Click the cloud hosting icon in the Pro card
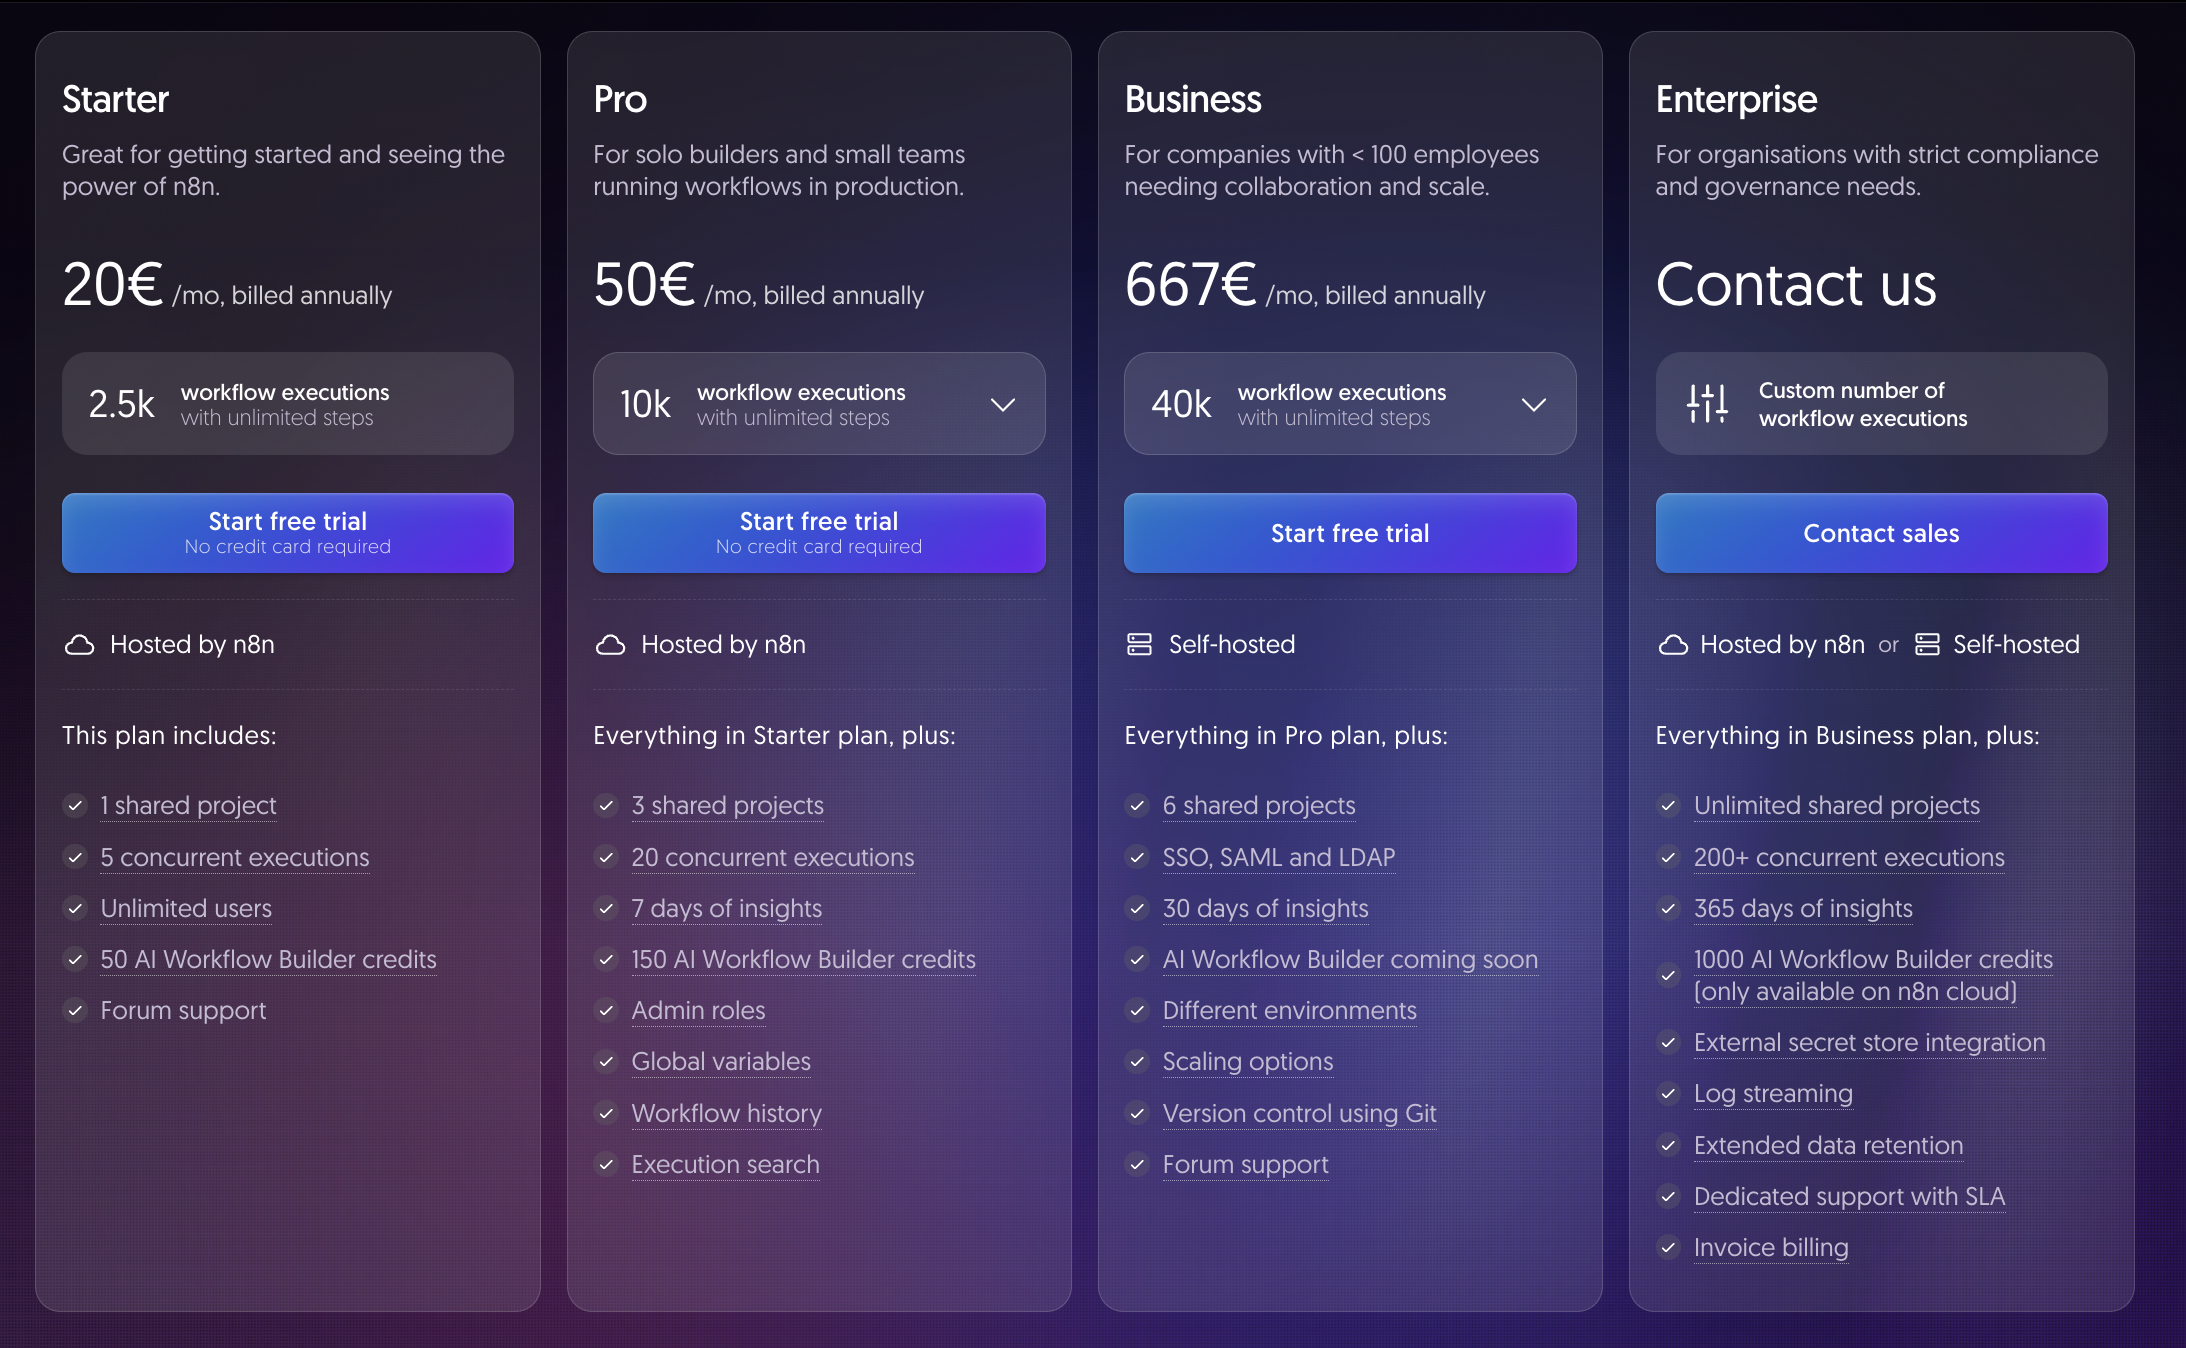 (611, 645)
